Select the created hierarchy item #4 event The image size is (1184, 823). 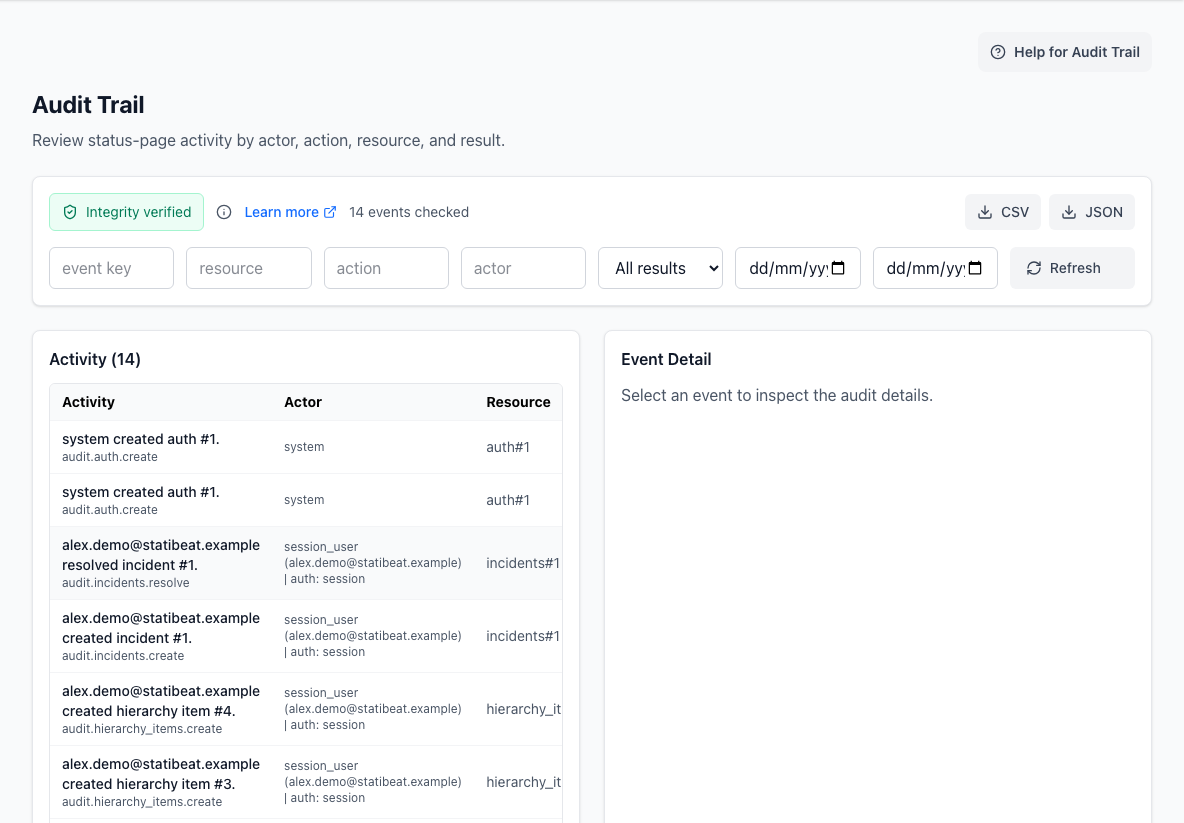pos(306,710)
